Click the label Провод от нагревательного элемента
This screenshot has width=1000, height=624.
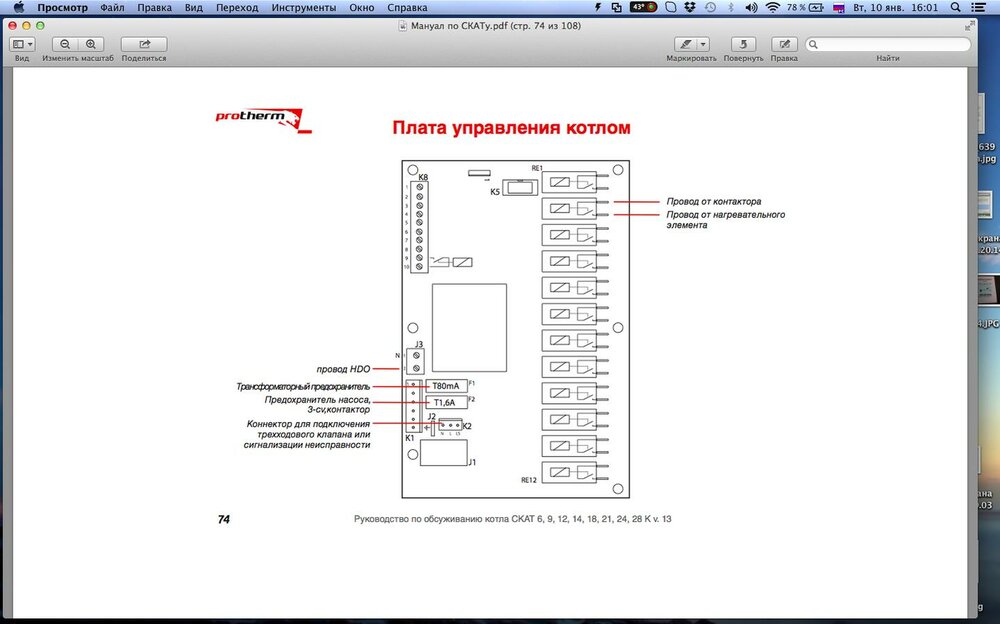point(726,219)
